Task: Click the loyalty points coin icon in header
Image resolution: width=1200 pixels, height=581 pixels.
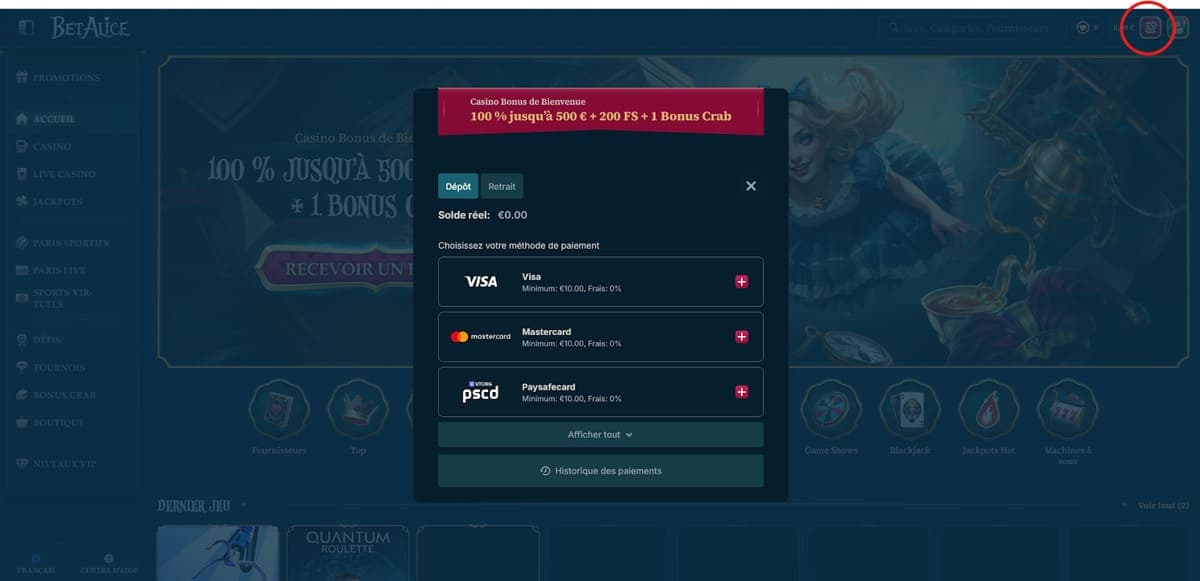Action: click(x=1083, y=28)
